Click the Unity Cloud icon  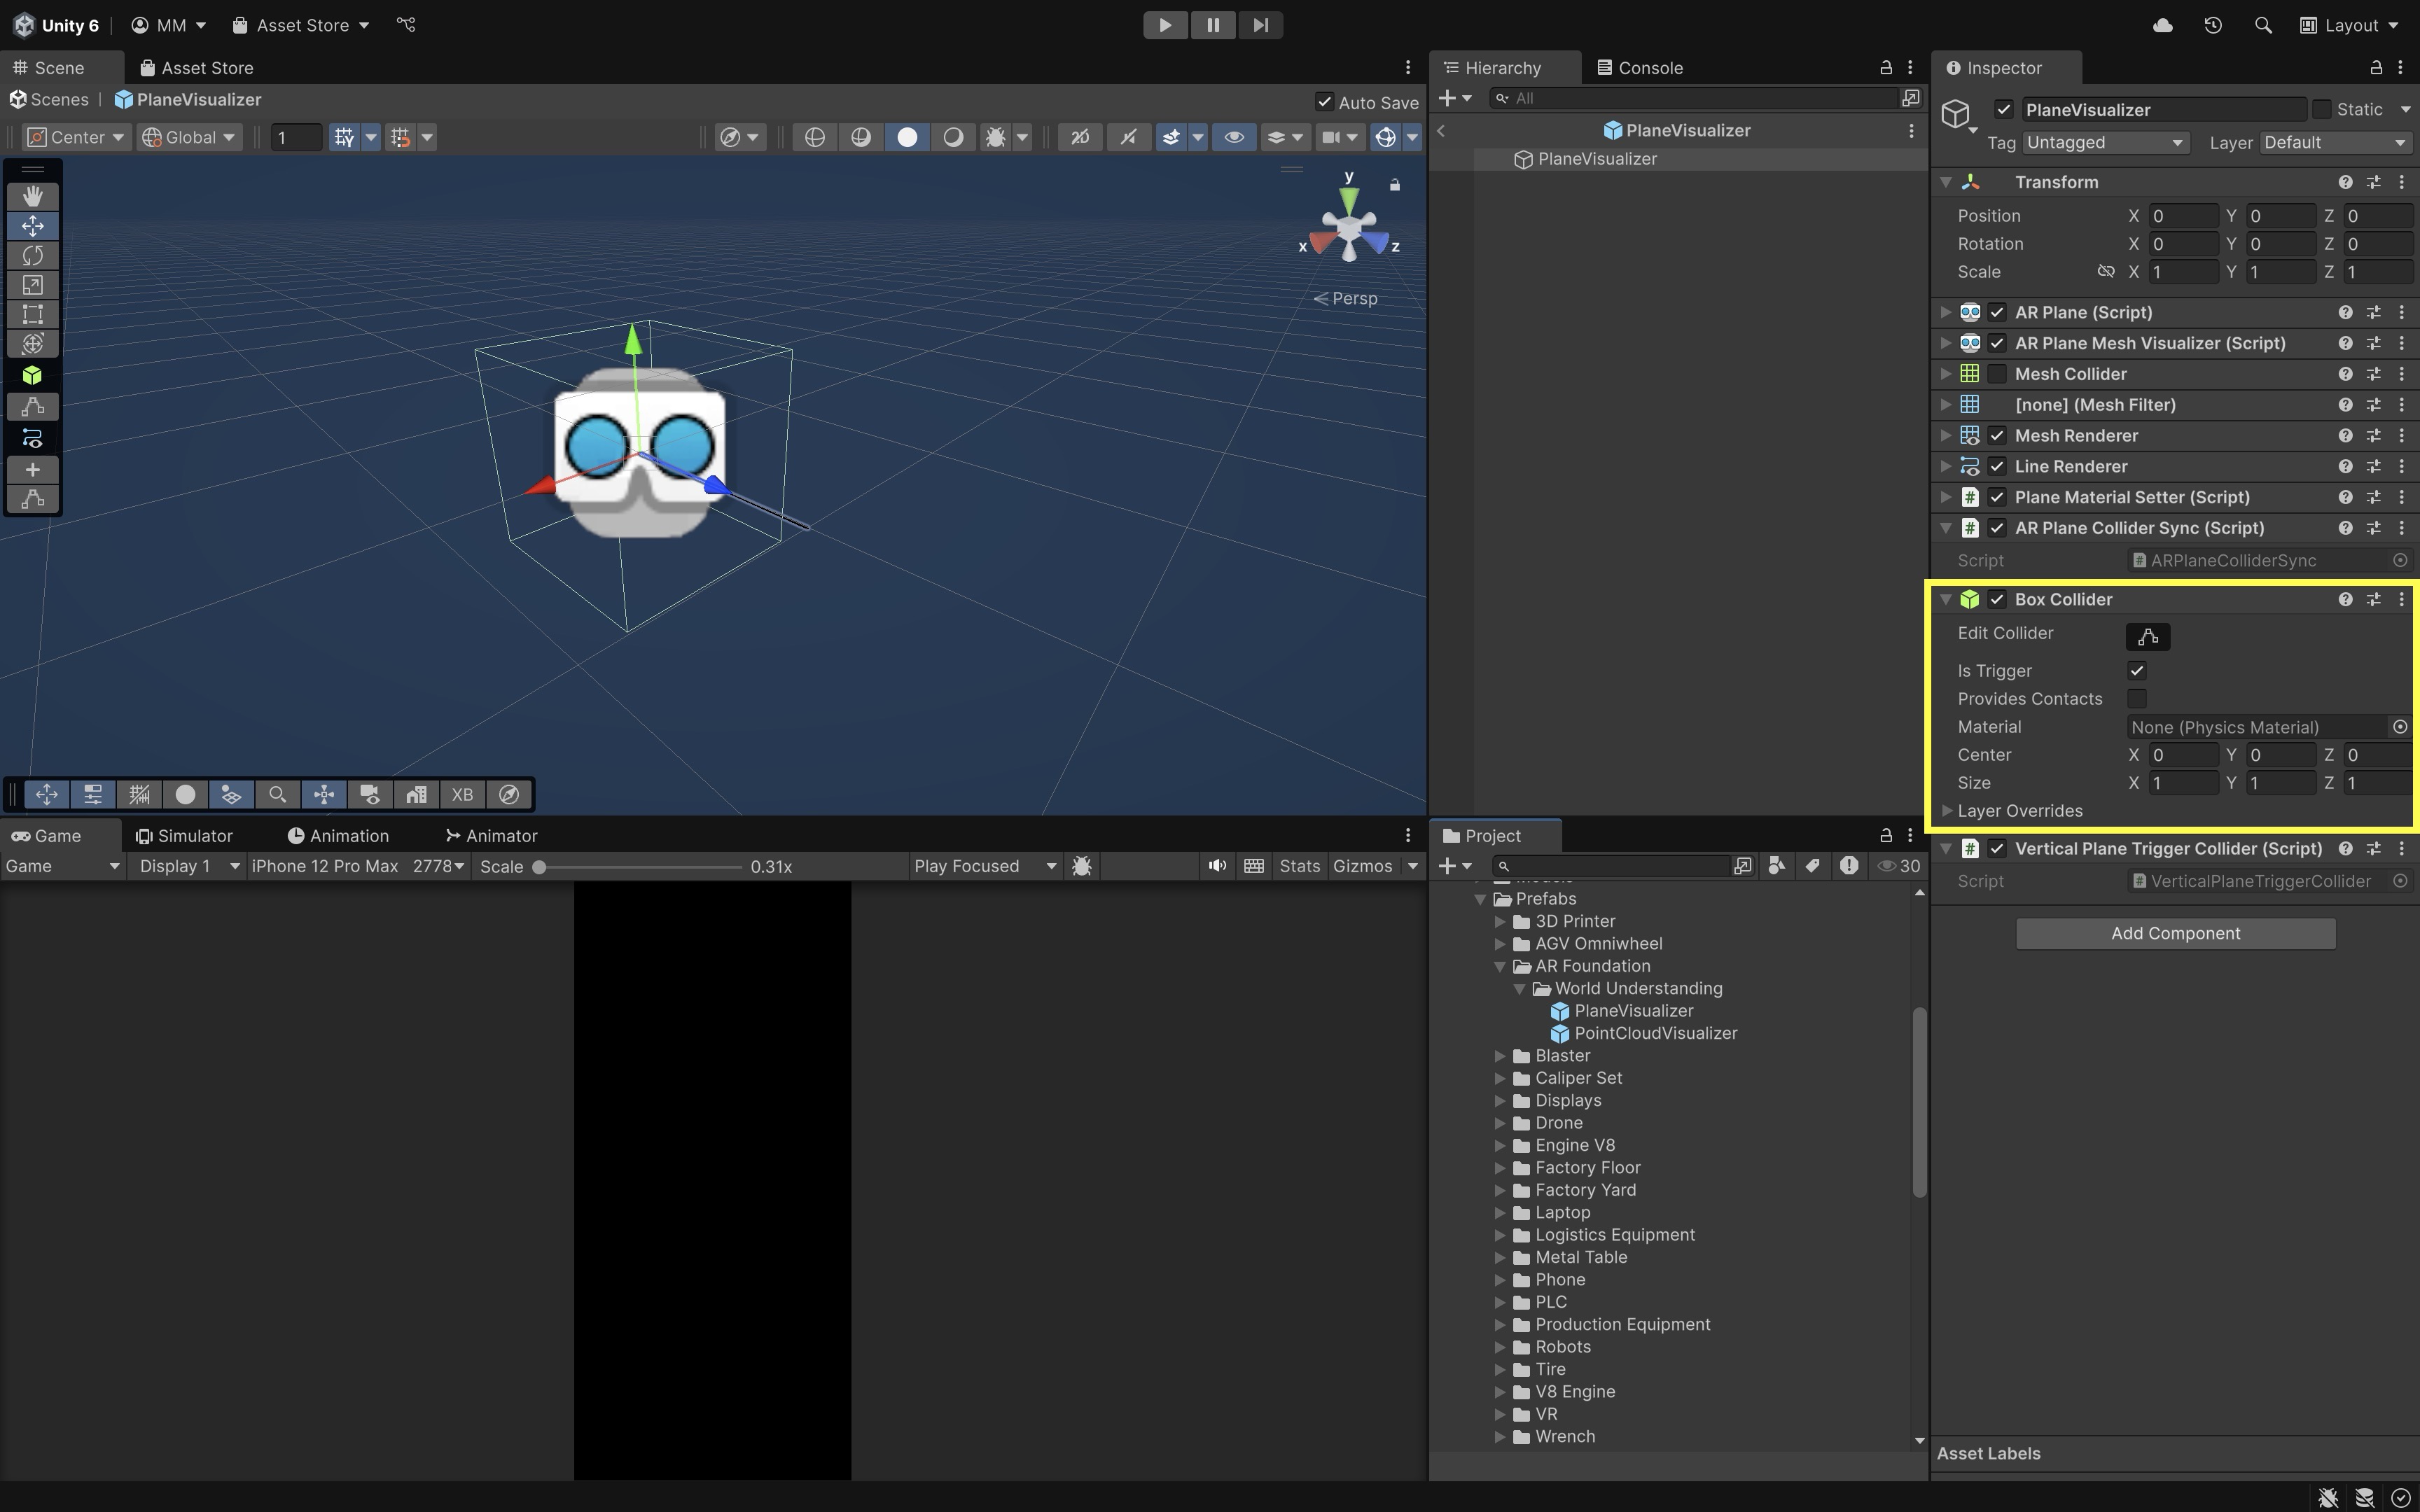click(2162, 25)
